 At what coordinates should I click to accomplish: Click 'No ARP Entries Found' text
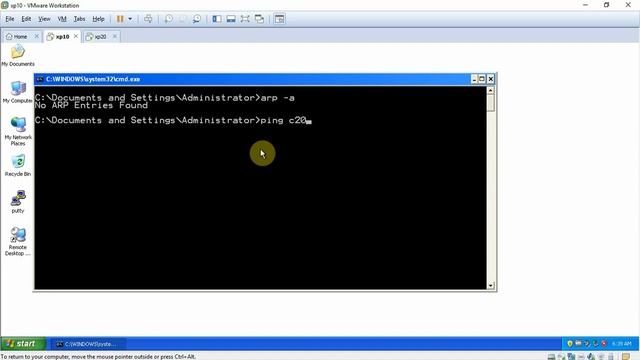pos(91,105)
